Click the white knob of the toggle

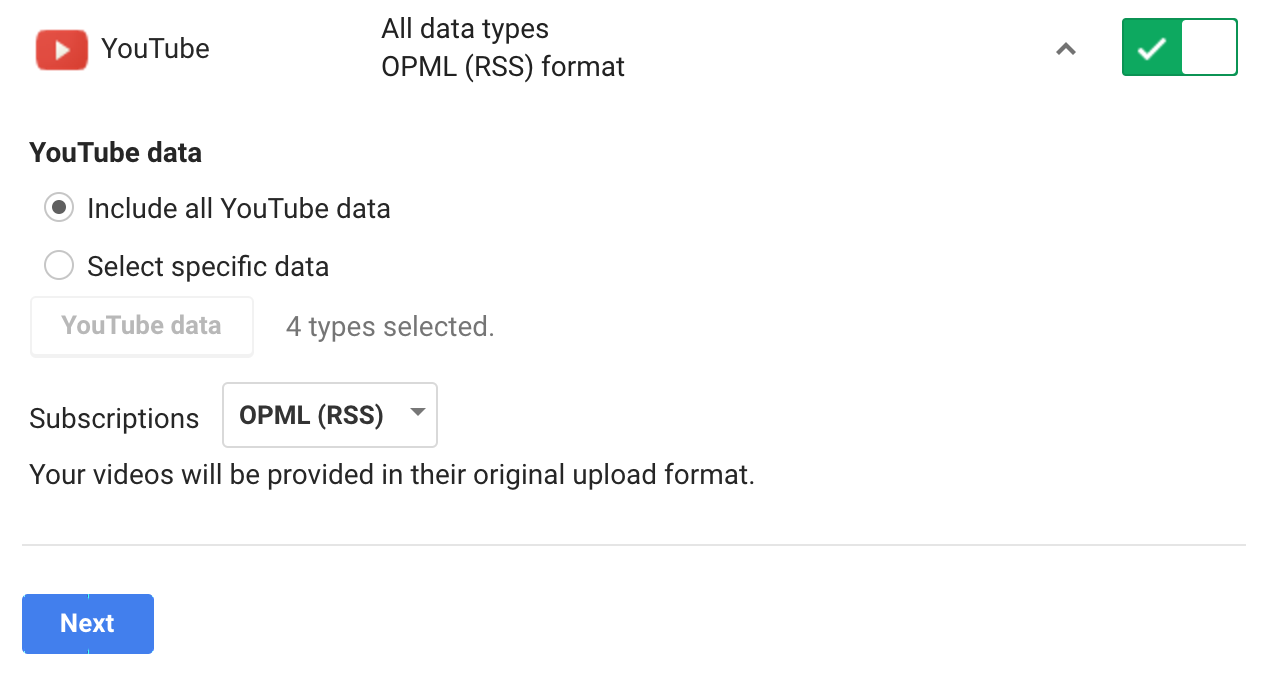1208,47
